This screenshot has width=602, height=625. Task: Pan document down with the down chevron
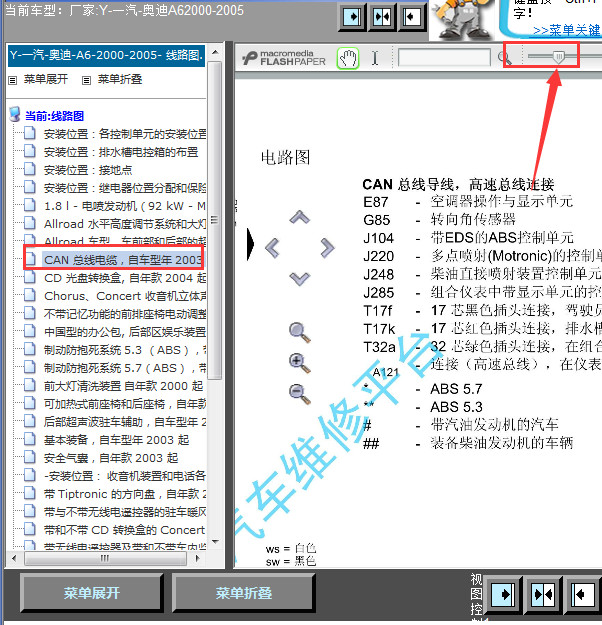300,279
